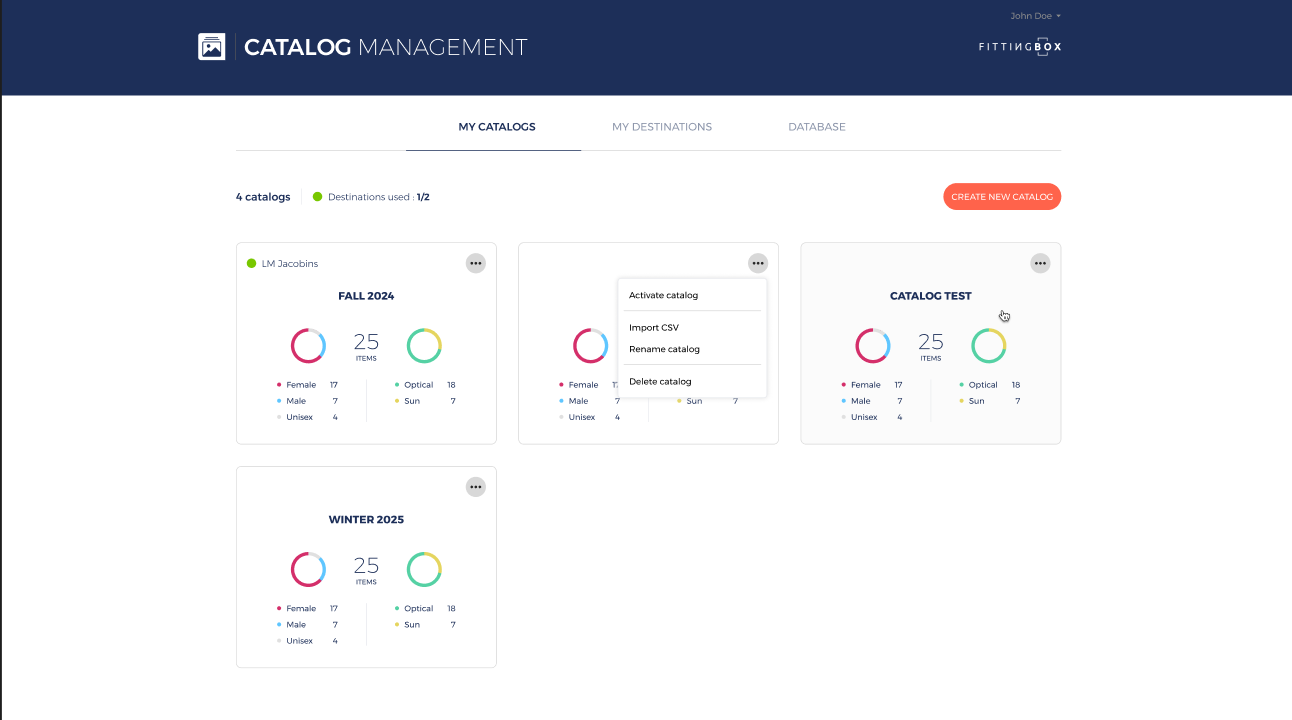Switch to the MY DESTINATIONS tab
Viewport: 1292px width, 720px height.
pos(662,127)
